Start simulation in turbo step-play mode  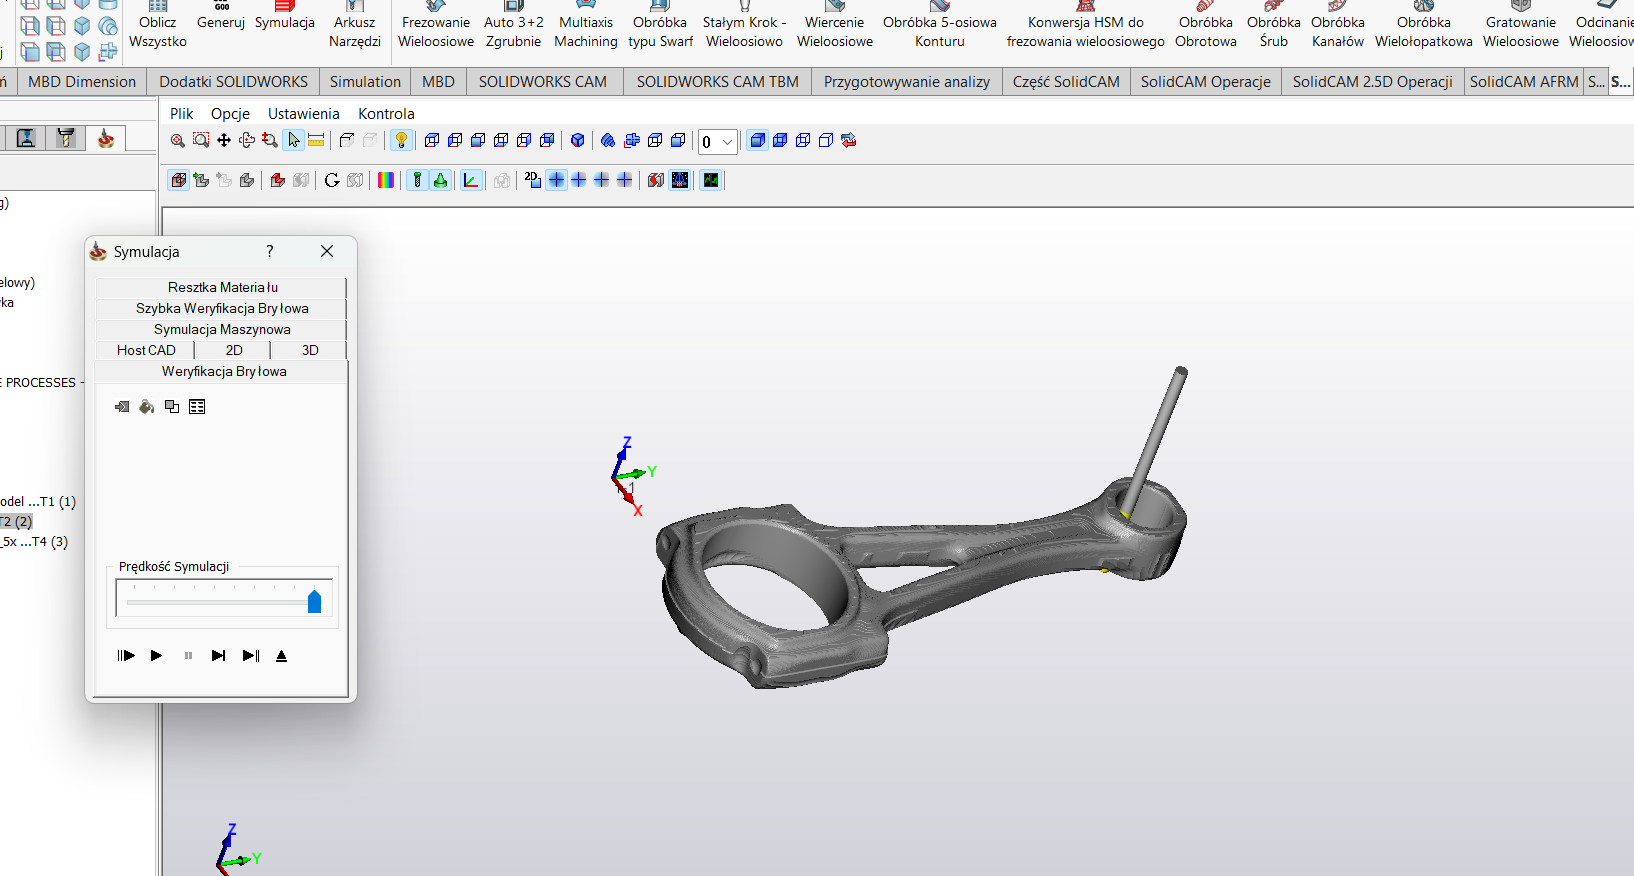(126, 656)
